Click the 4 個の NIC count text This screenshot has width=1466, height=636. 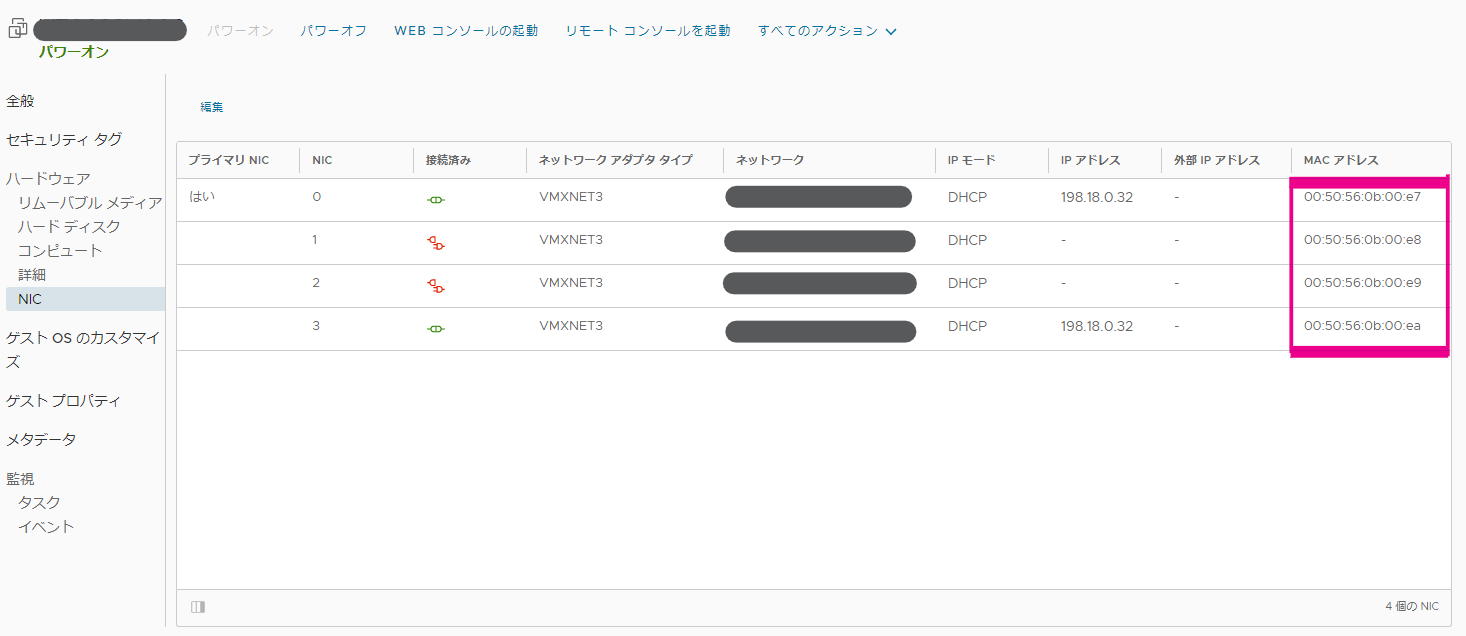coord(1412,607)
